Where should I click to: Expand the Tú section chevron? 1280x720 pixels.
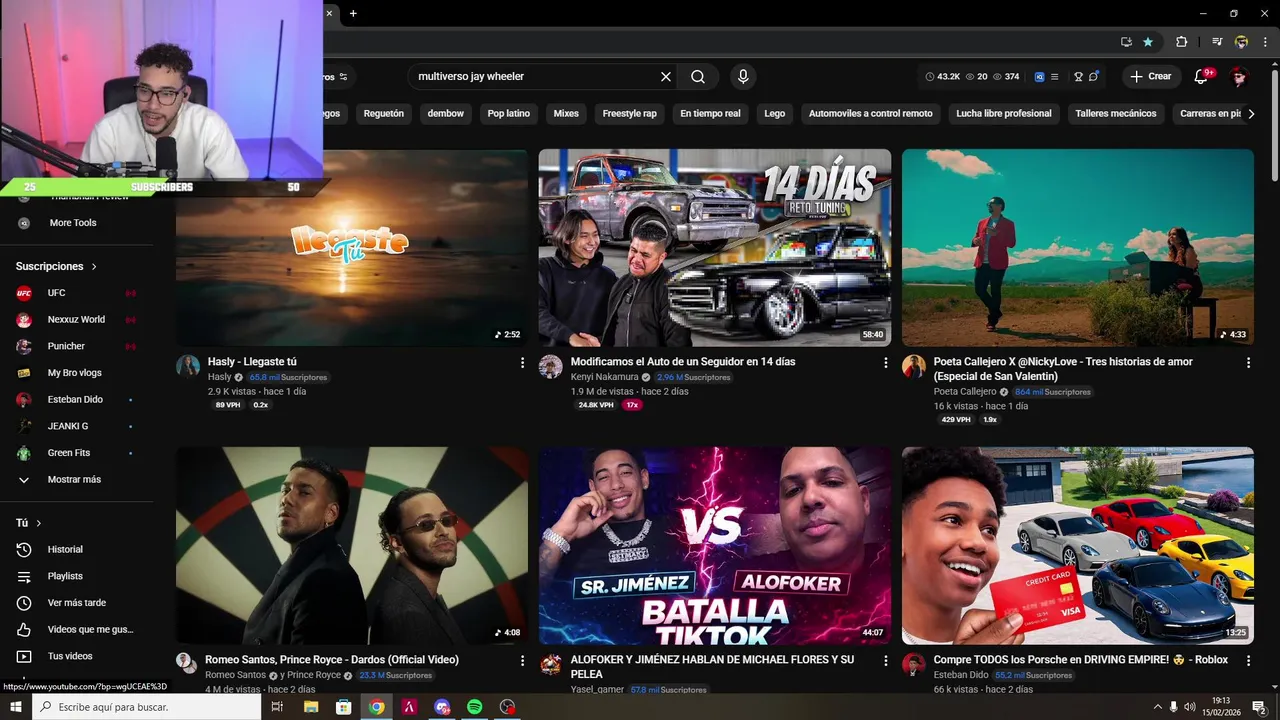[39, 523]
